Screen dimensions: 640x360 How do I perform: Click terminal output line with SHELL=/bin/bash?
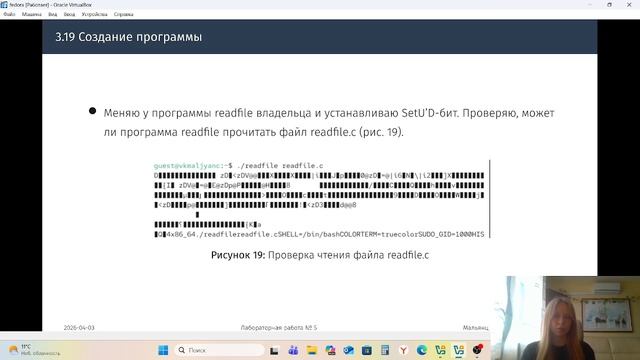point(319,234)
